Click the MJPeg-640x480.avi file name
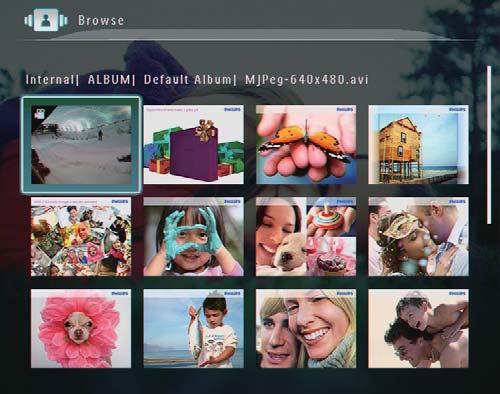The image size is (500, 394). coord(307,80)
